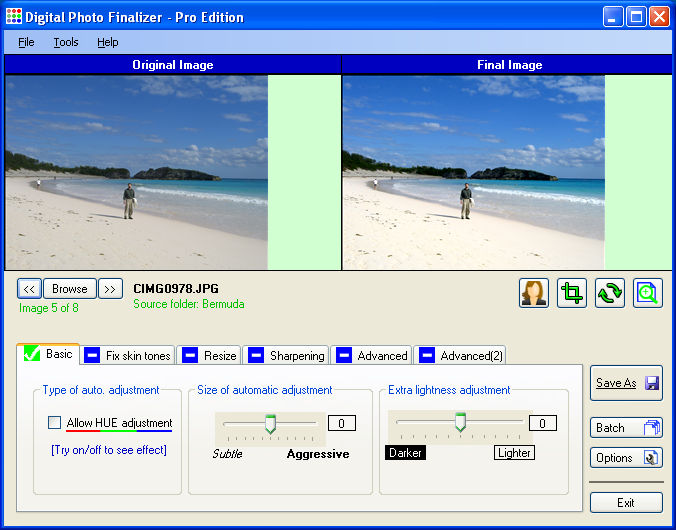The width and height of the screenshot is (676, 530).
Task: Toggle the blue box on Sharpening tab
Action: point(256,356)
